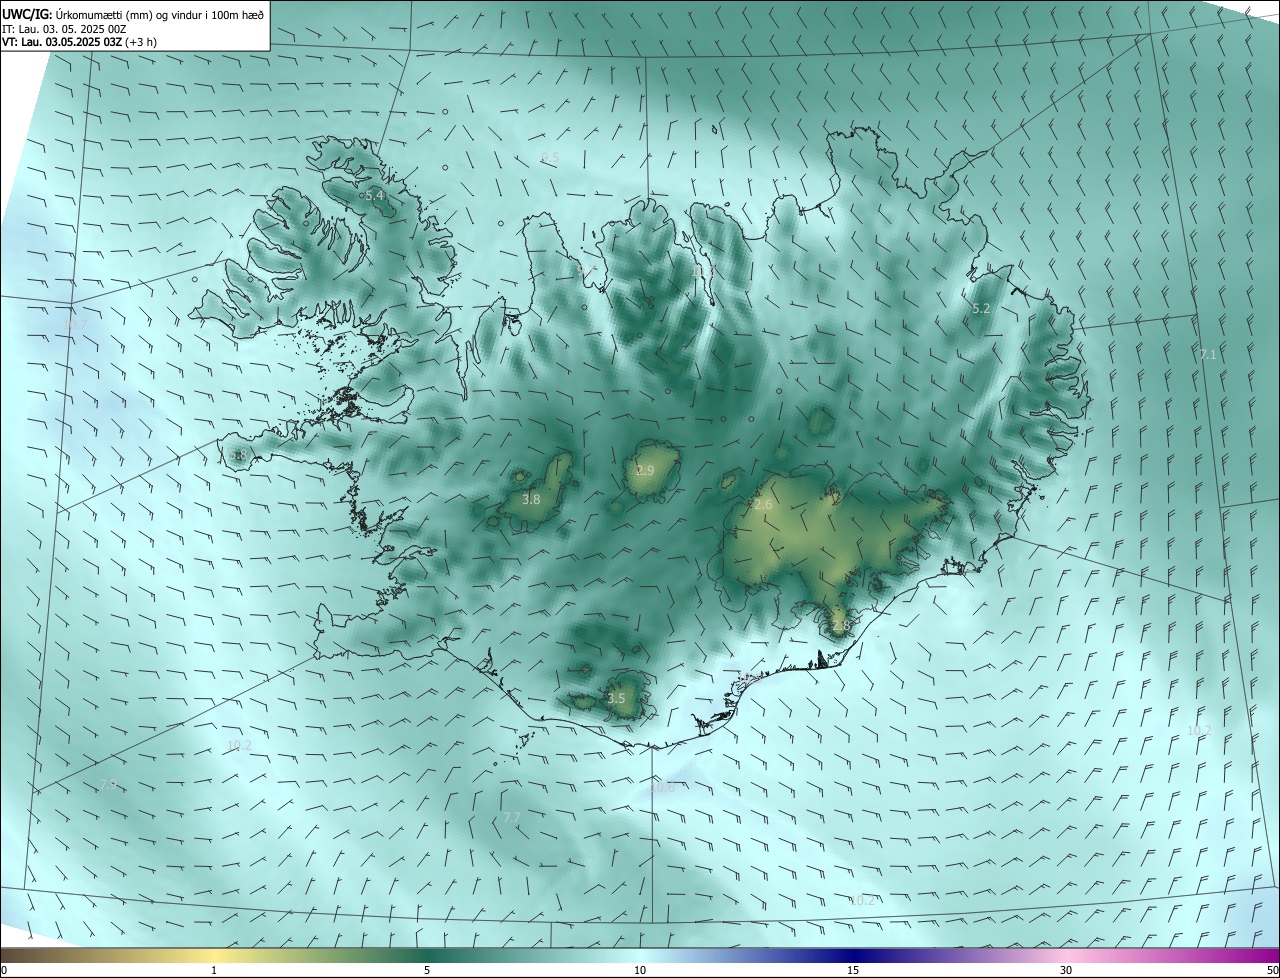
Task: Click the 2.9 value label on the glacier
Action: [x=645, y=470]
